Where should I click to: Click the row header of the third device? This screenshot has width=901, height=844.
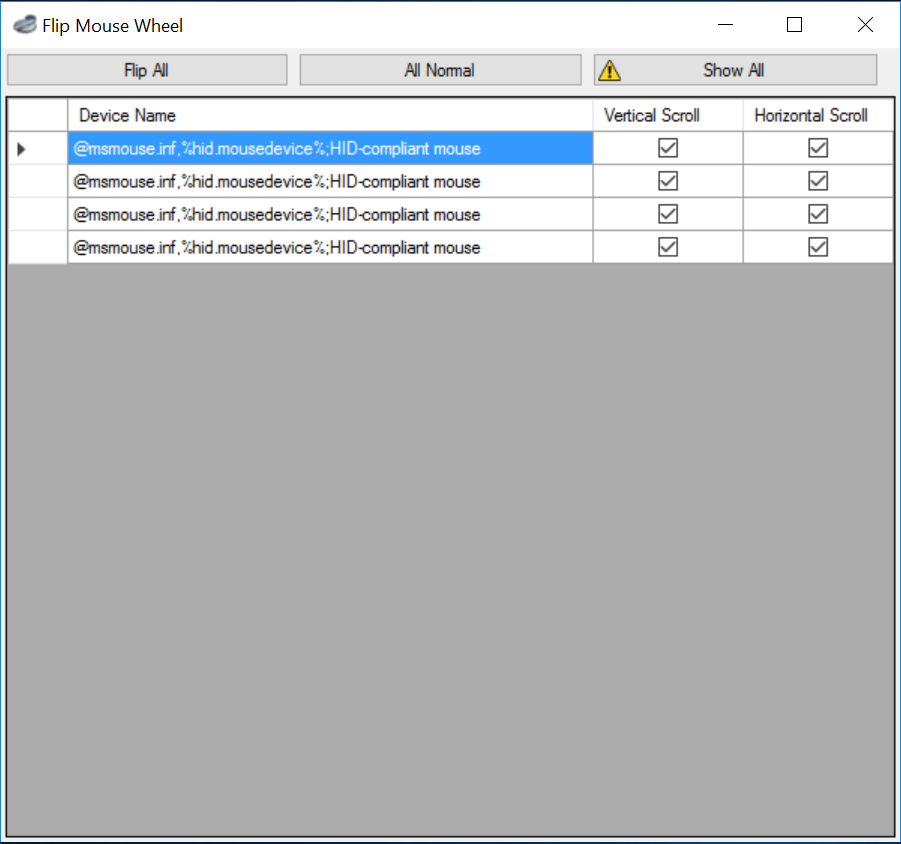point(38,214)
